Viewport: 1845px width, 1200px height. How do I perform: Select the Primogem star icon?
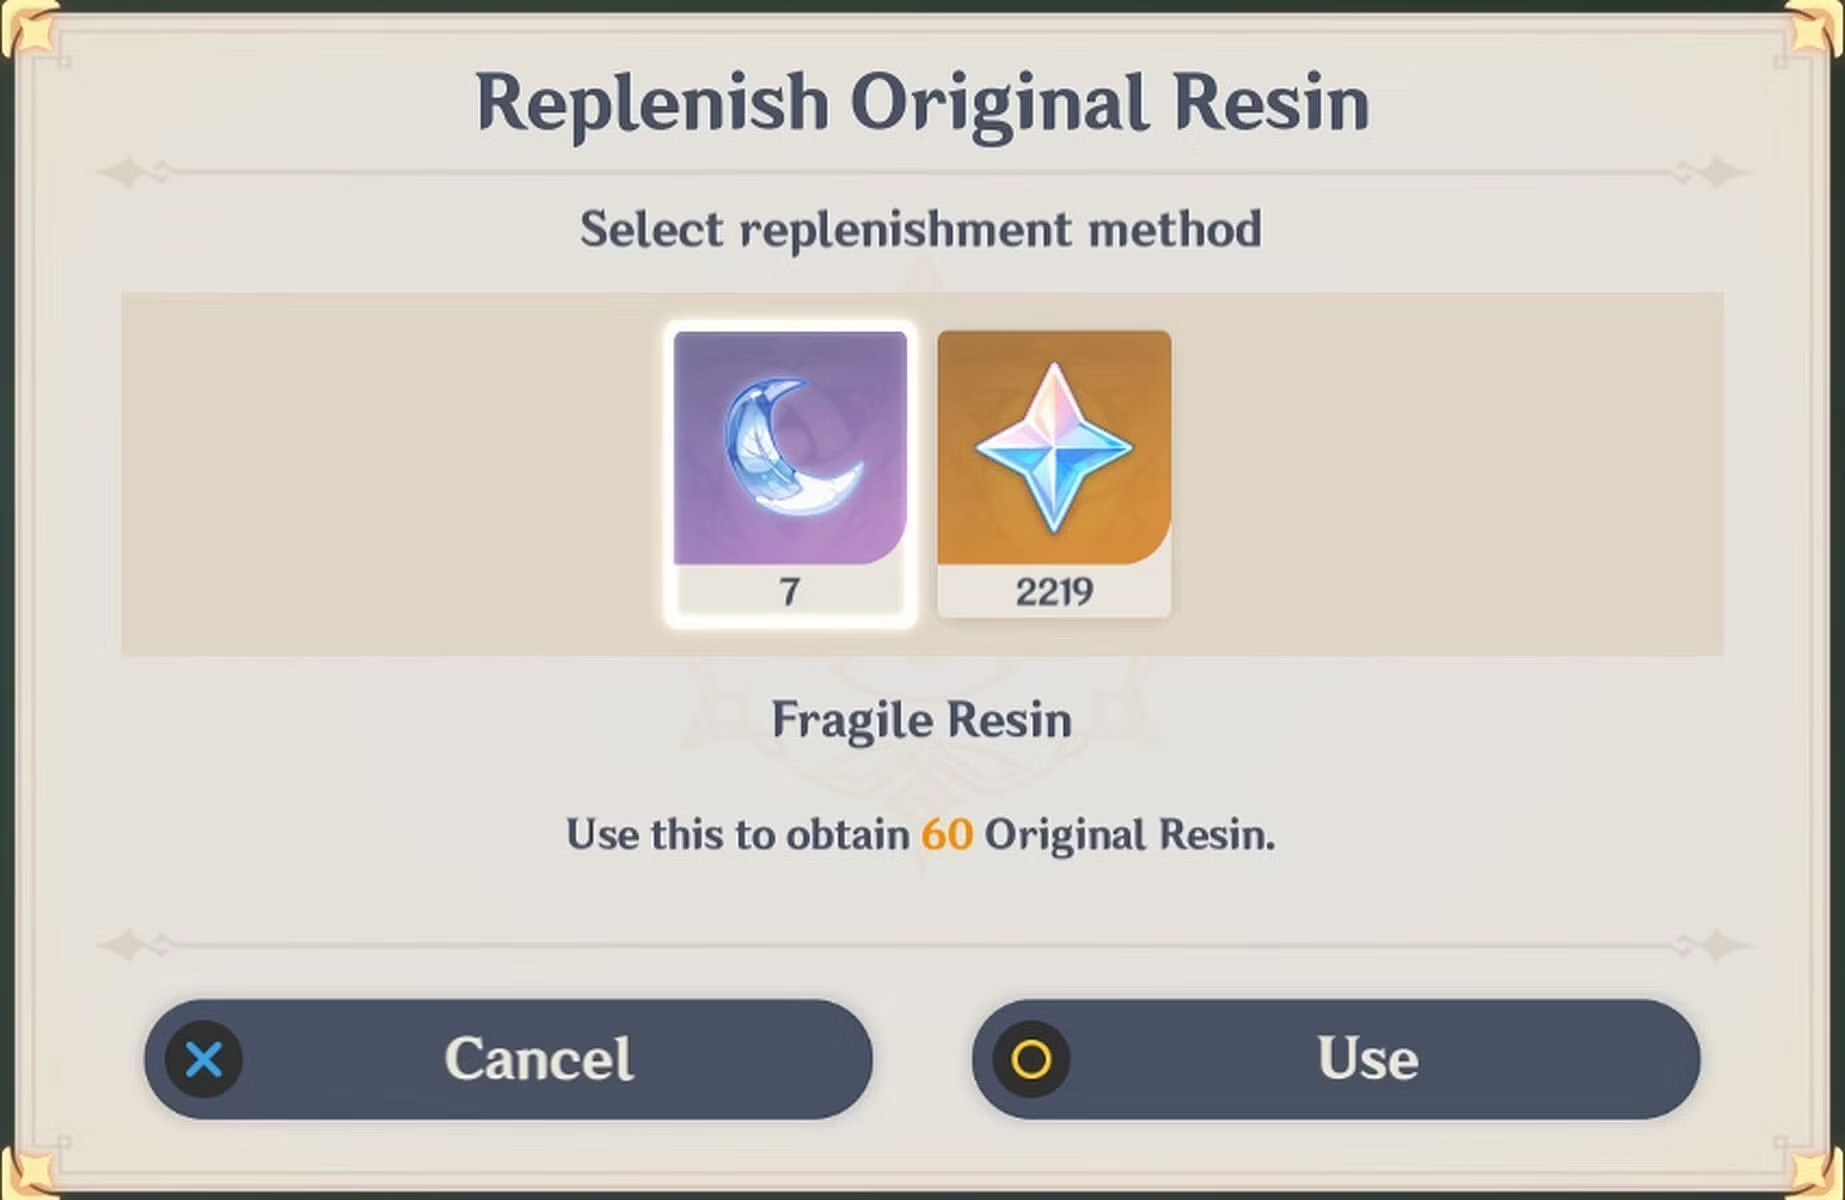pyautogui.click(x=1054, y=448)
